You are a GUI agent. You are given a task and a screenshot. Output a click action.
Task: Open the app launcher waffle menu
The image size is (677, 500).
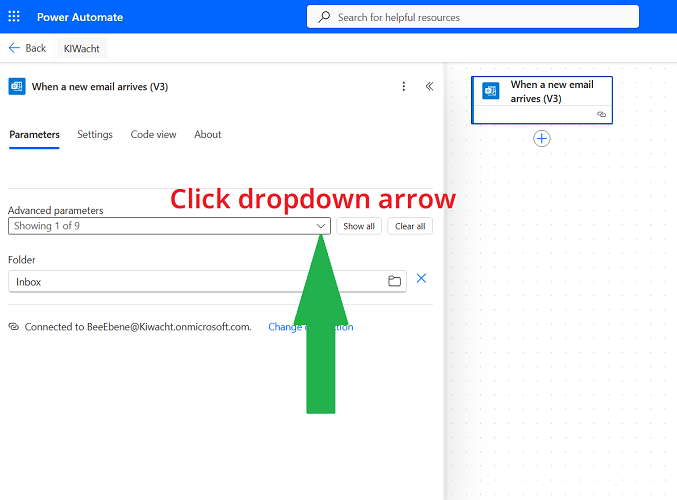point(14,17)
